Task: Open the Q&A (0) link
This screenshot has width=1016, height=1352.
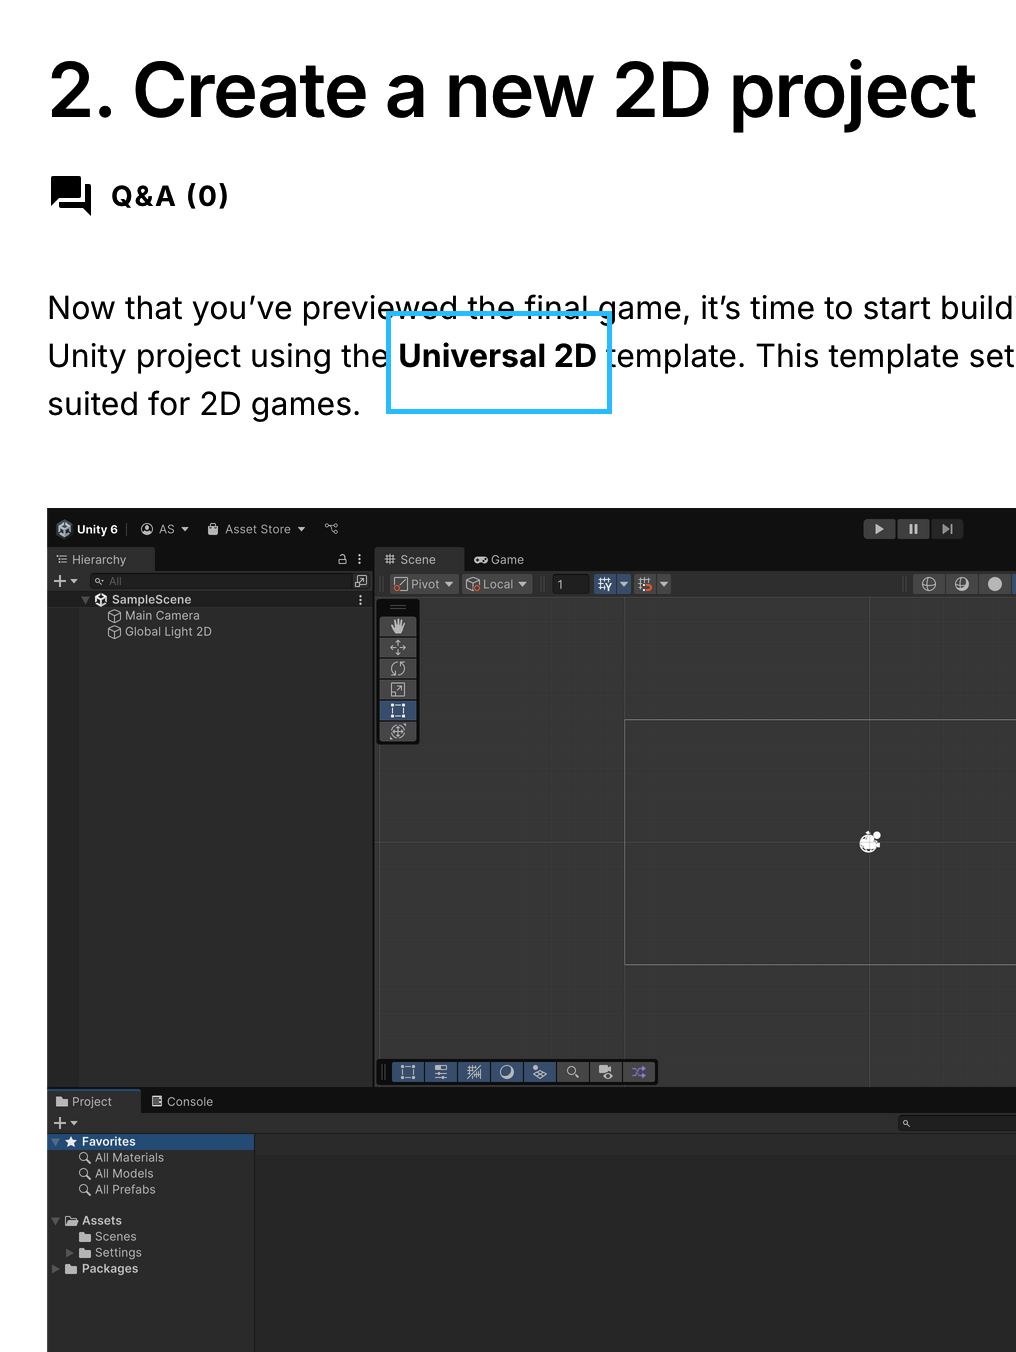Action: (170, 196)
